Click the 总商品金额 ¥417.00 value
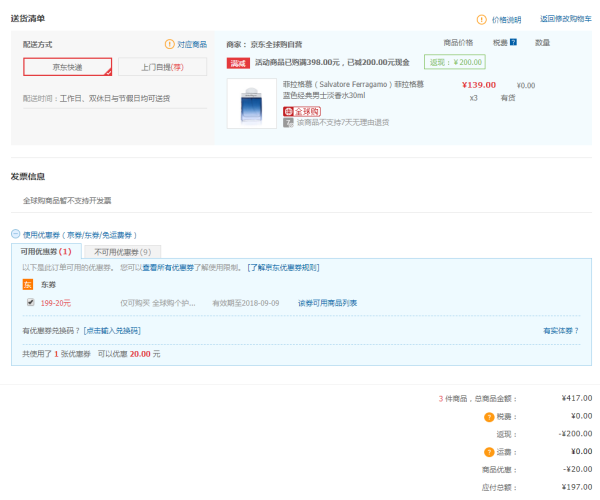 pyautogui.click(x=577, y=398)
